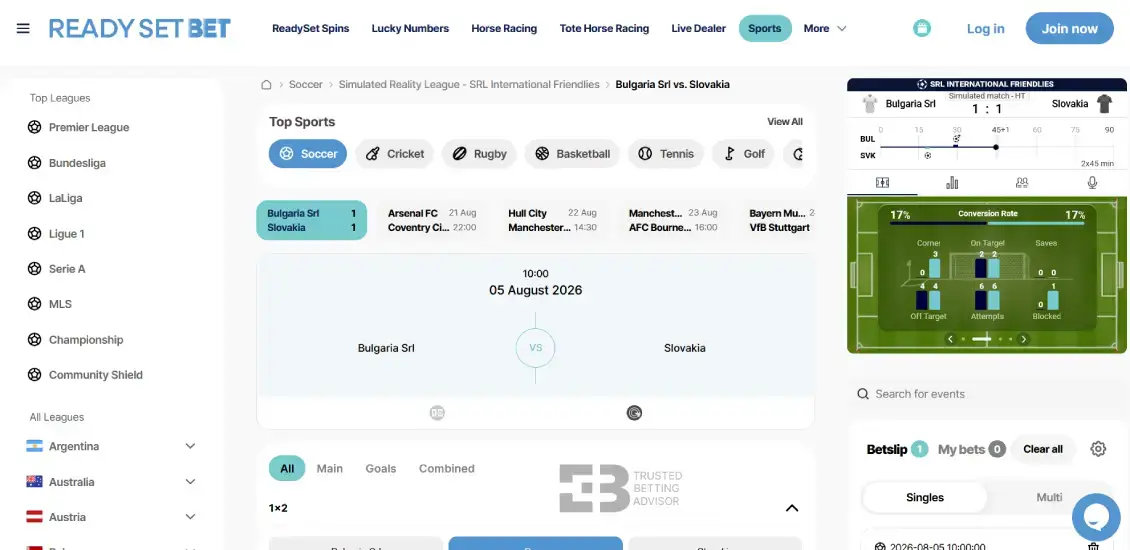The width and height of the screenshot is (1130, 550).
Task: Select the Tennis sport chip
Action: point(666,154)
